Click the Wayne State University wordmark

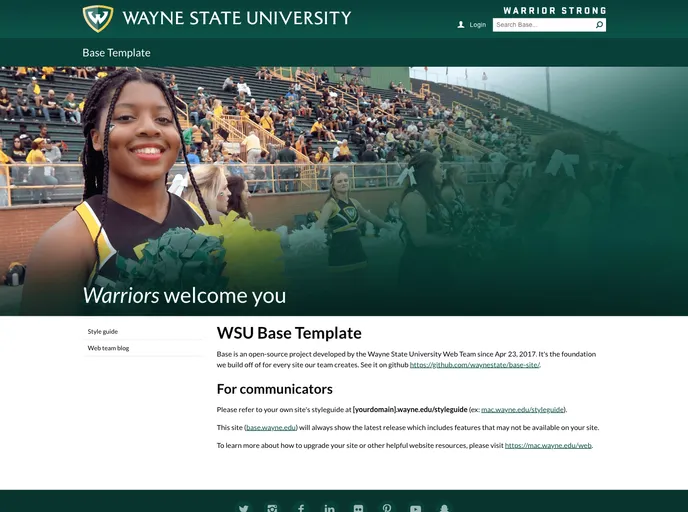pyautogui.click(x=237, y=18)
